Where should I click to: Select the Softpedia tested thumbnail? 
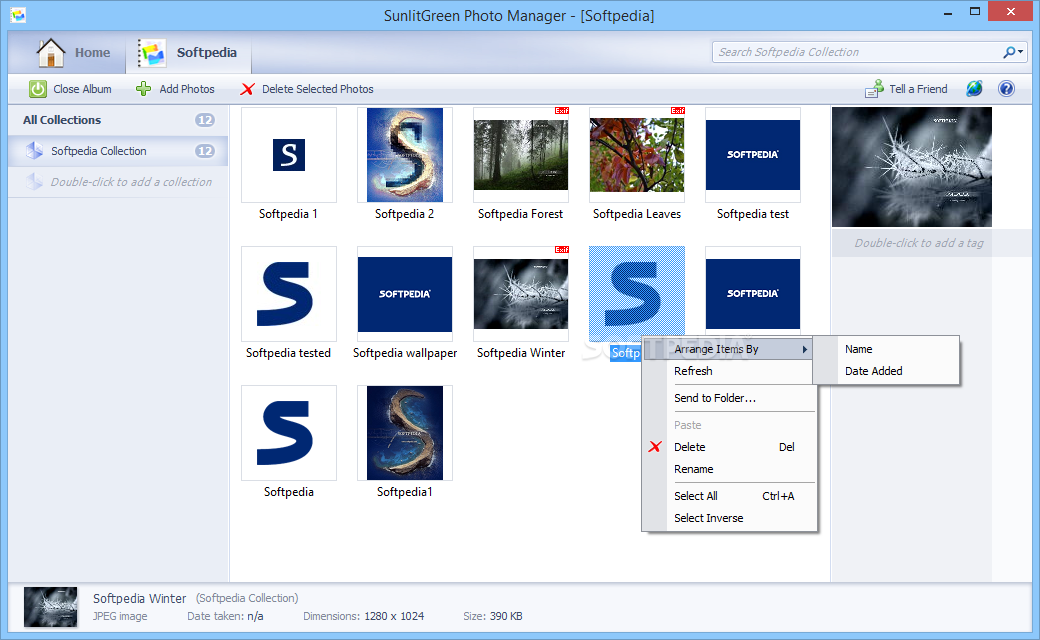289,294
